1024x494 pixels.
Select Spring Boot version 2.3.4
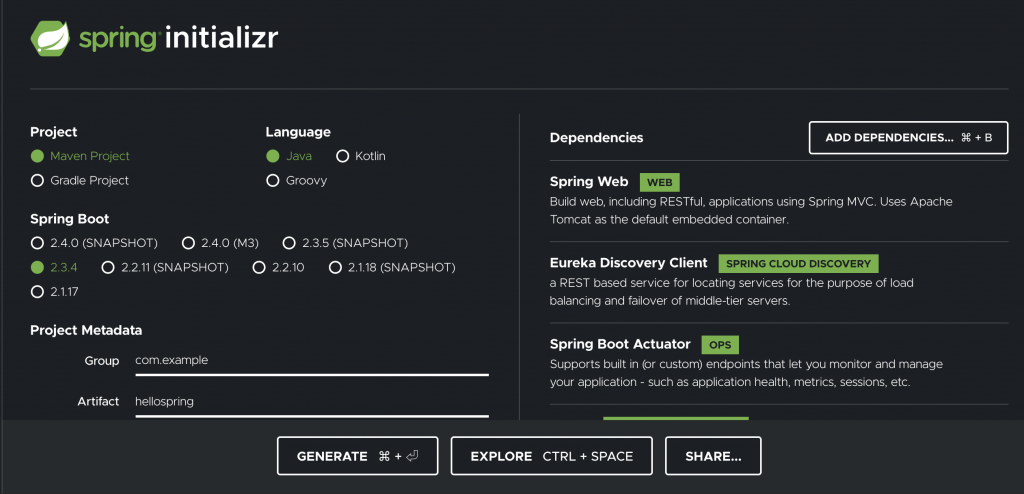38,268
